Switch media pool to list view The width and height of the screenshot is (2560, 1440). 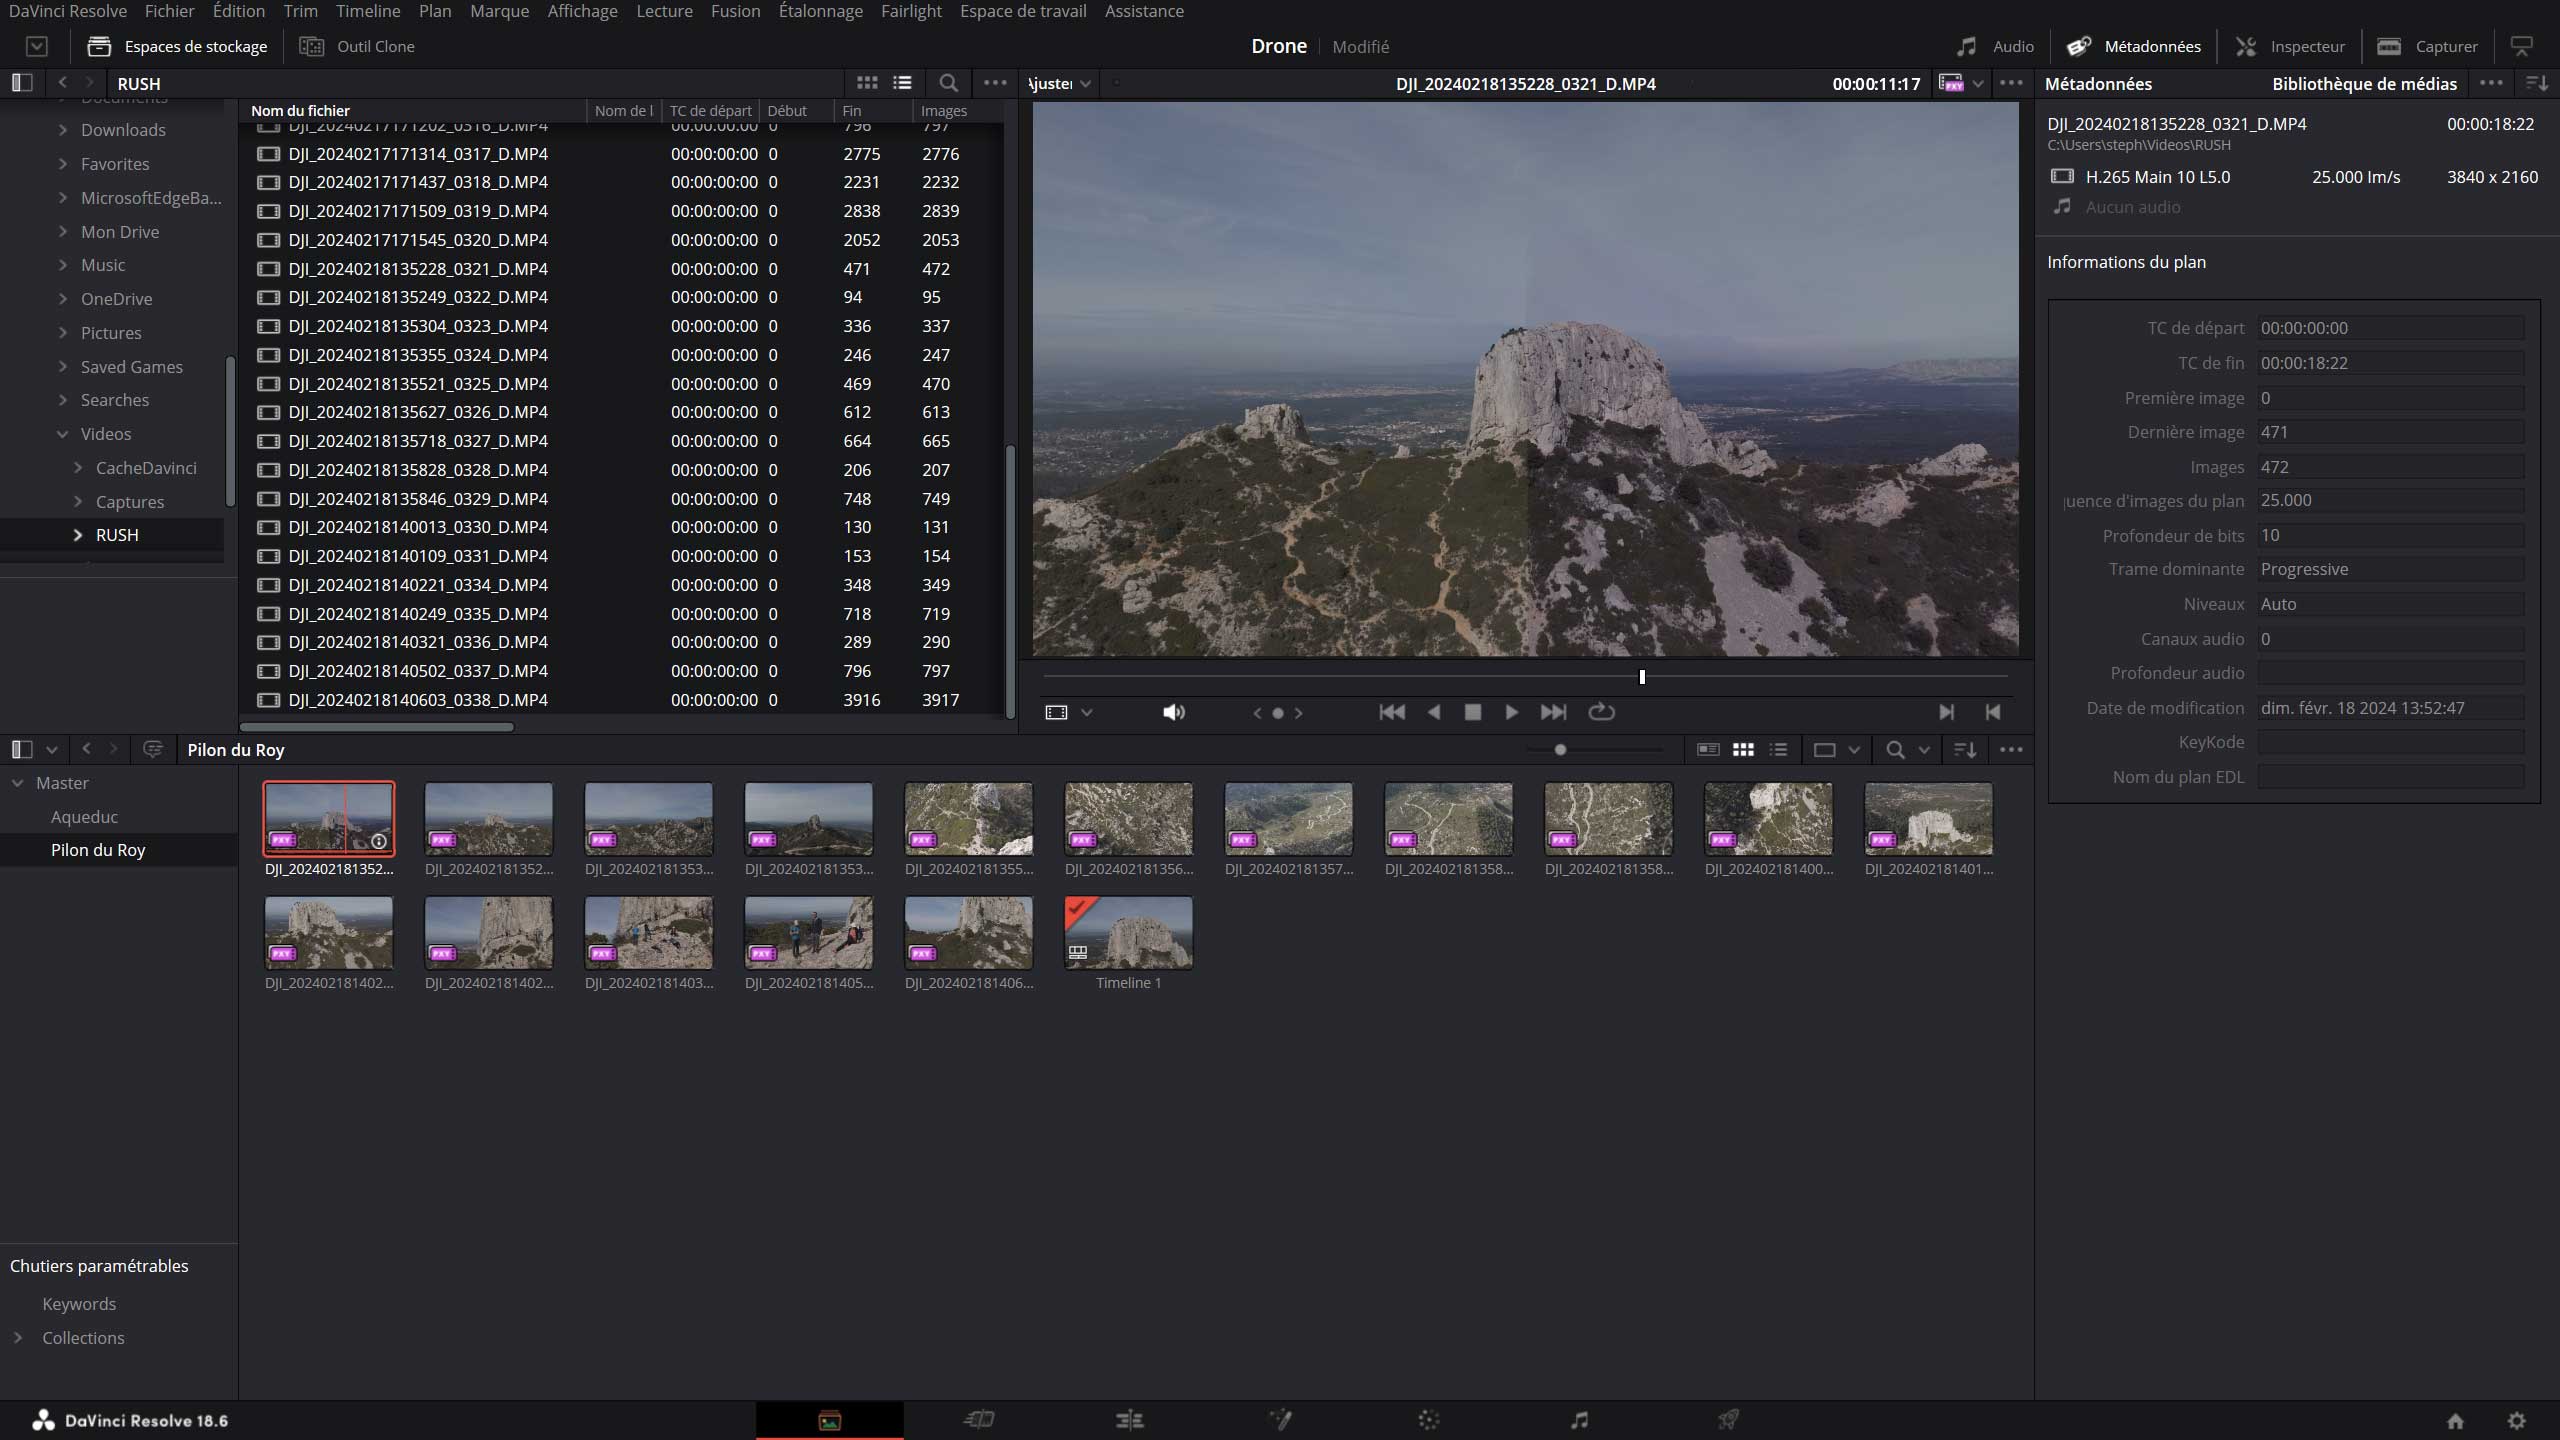point(1778,749)
